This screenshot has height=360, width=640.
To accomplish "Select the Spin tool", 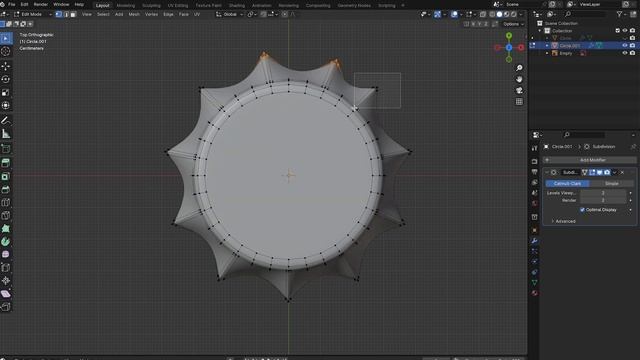I will pos(6,242).
